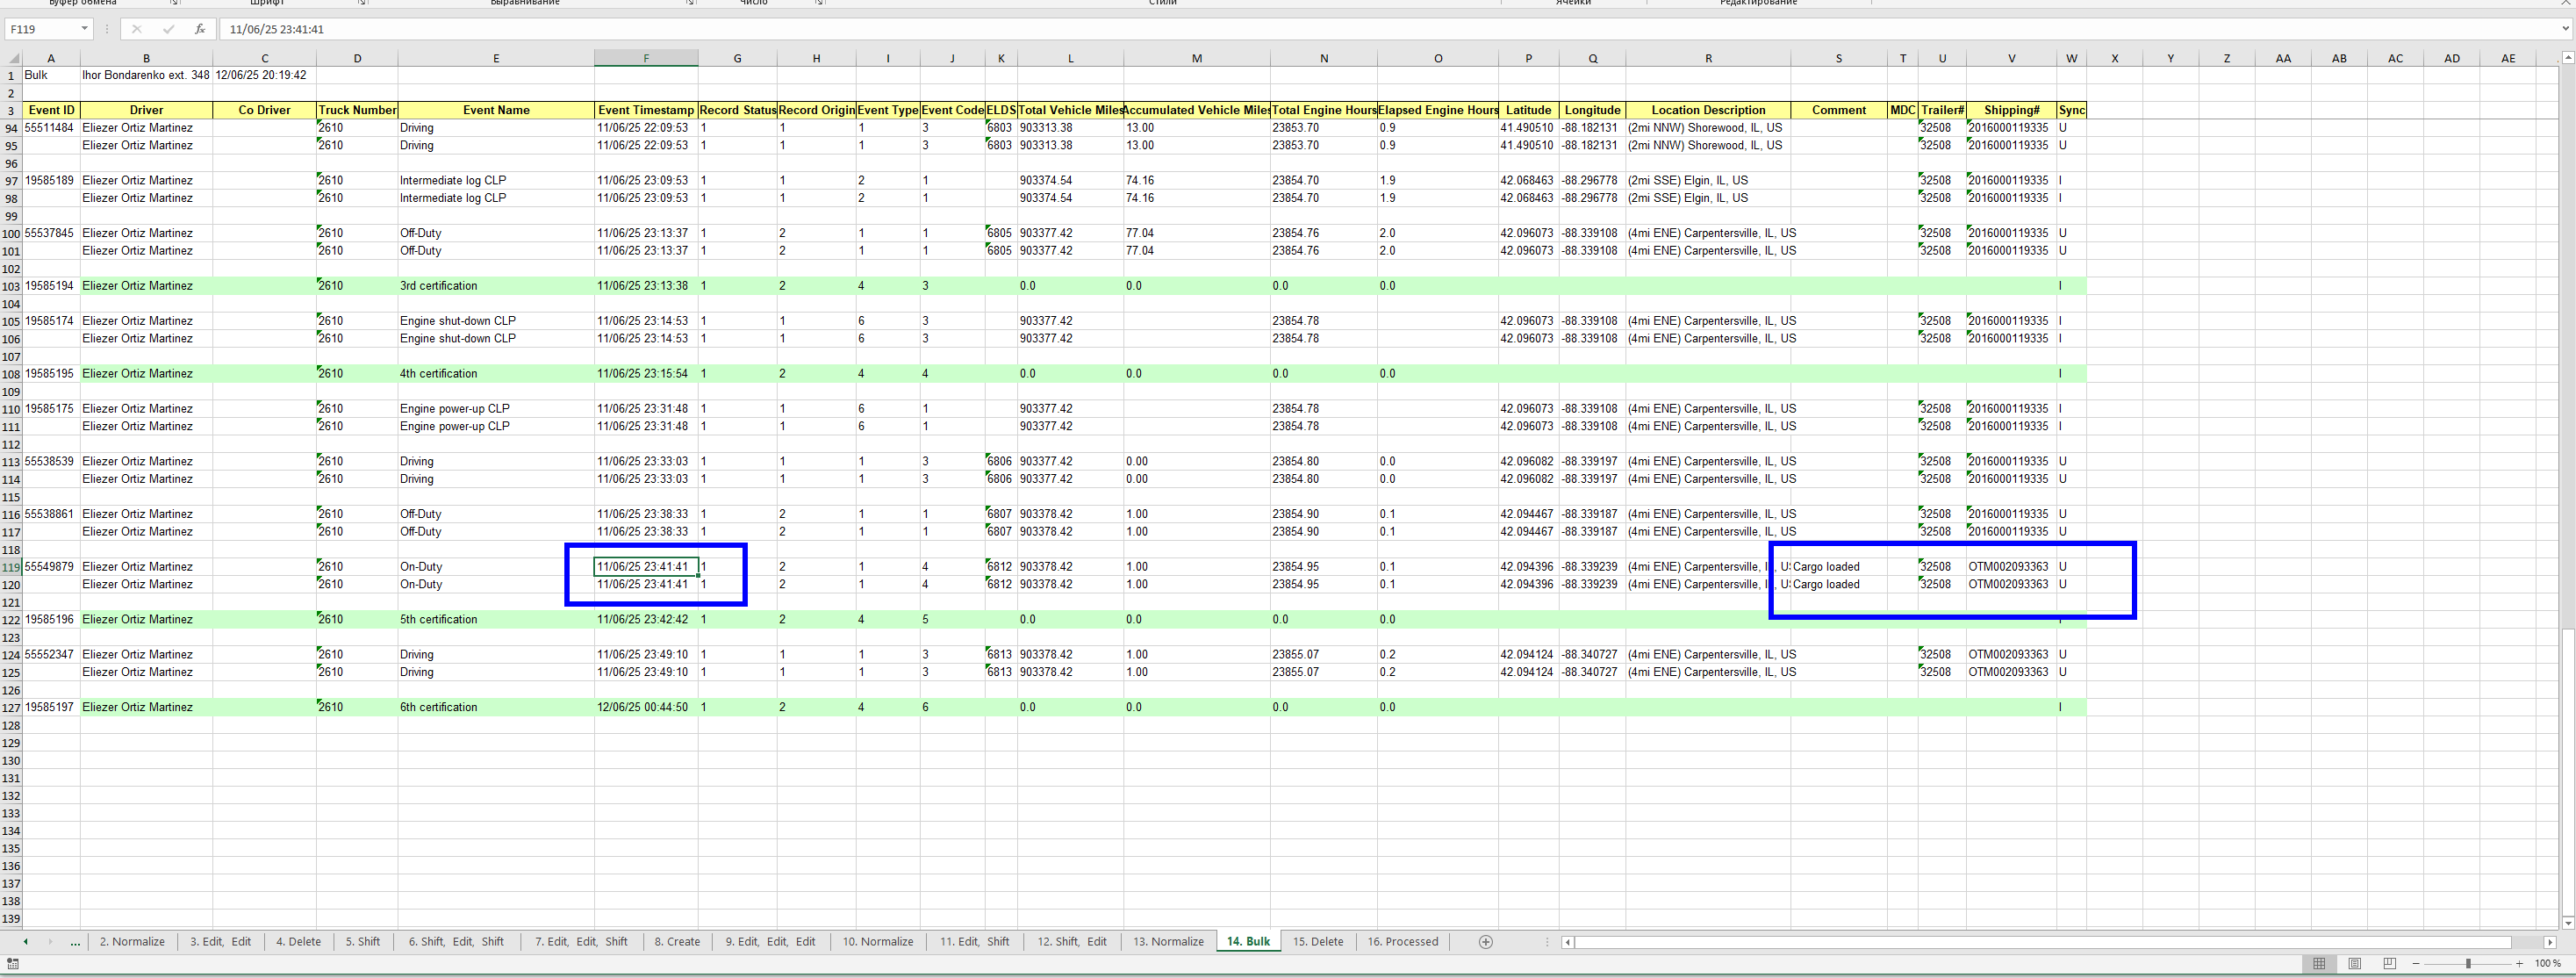Switch to Page Break Preview icon

pyautogui.click(x=2390, y=963)
